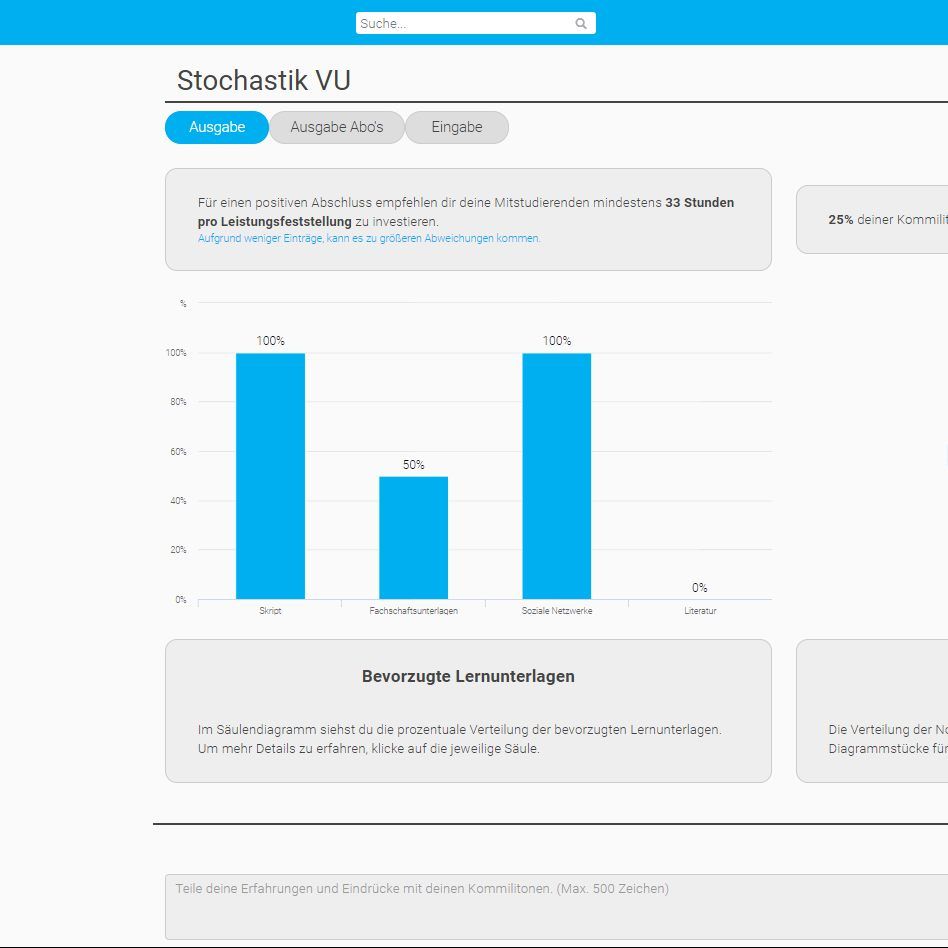Focus the Suche search field
This screenshot has height=948, width=948.
click(x=464, y=24)
